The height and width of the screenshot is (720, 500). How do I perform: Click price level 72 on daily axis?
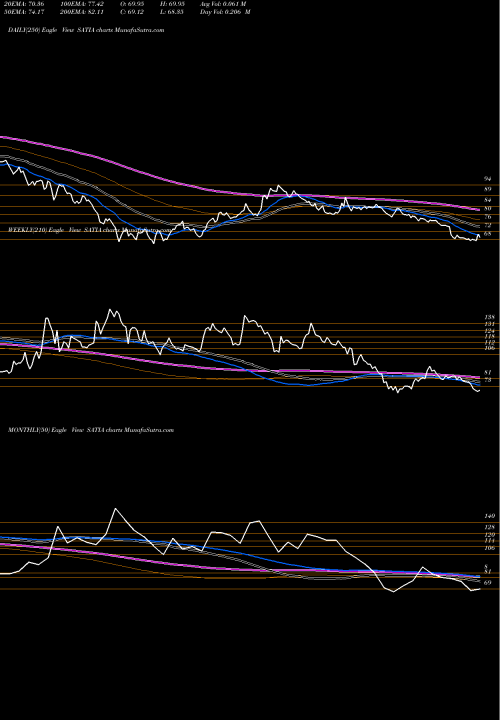pos(488,225)
